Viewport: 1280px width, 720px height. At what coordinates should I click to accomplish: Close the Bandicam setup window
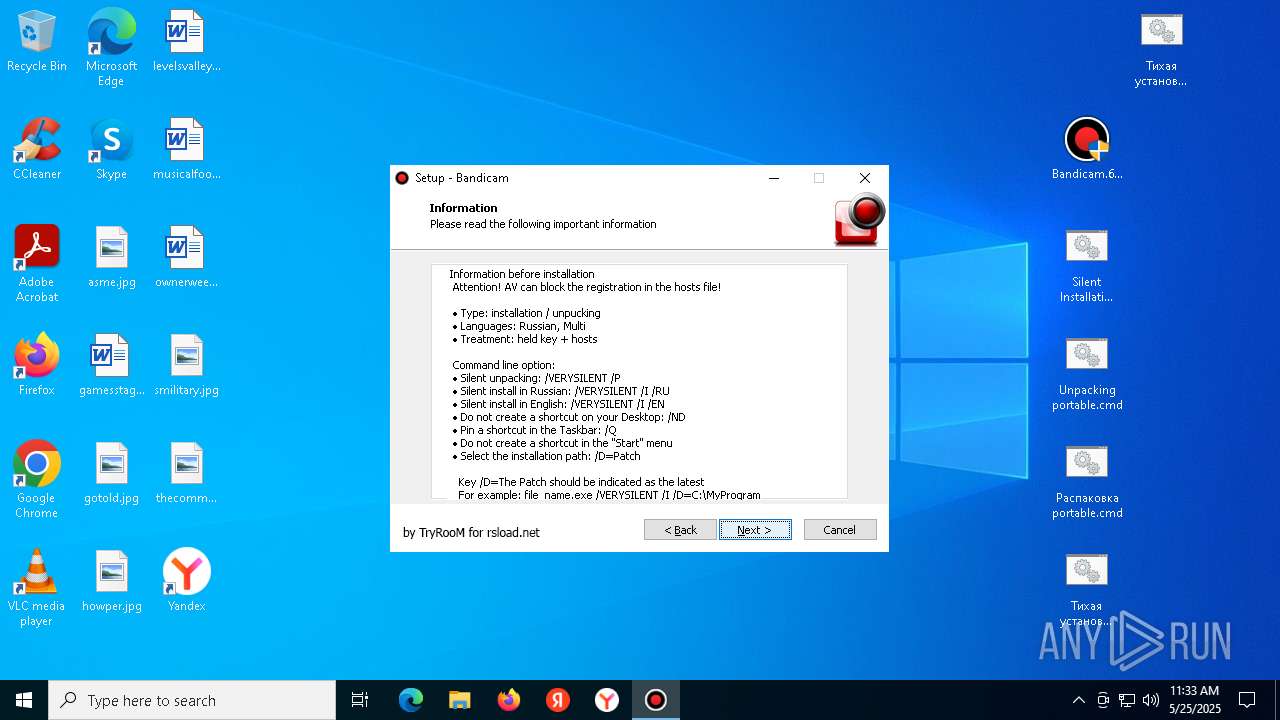(865, 178)
